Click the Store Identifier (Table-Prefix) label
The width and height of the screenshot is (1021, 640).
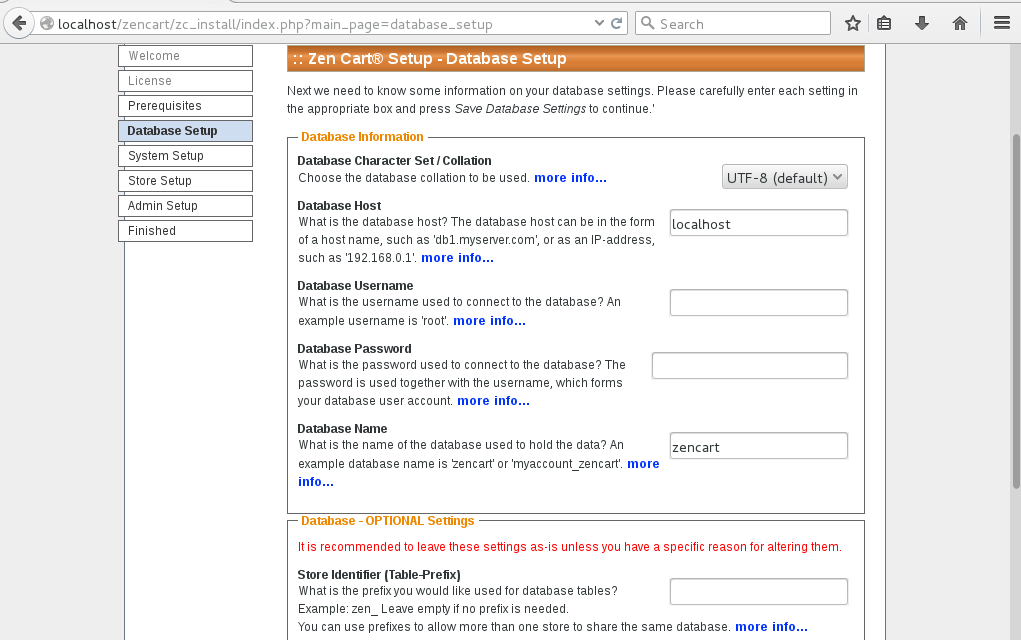tap(379, 575)
